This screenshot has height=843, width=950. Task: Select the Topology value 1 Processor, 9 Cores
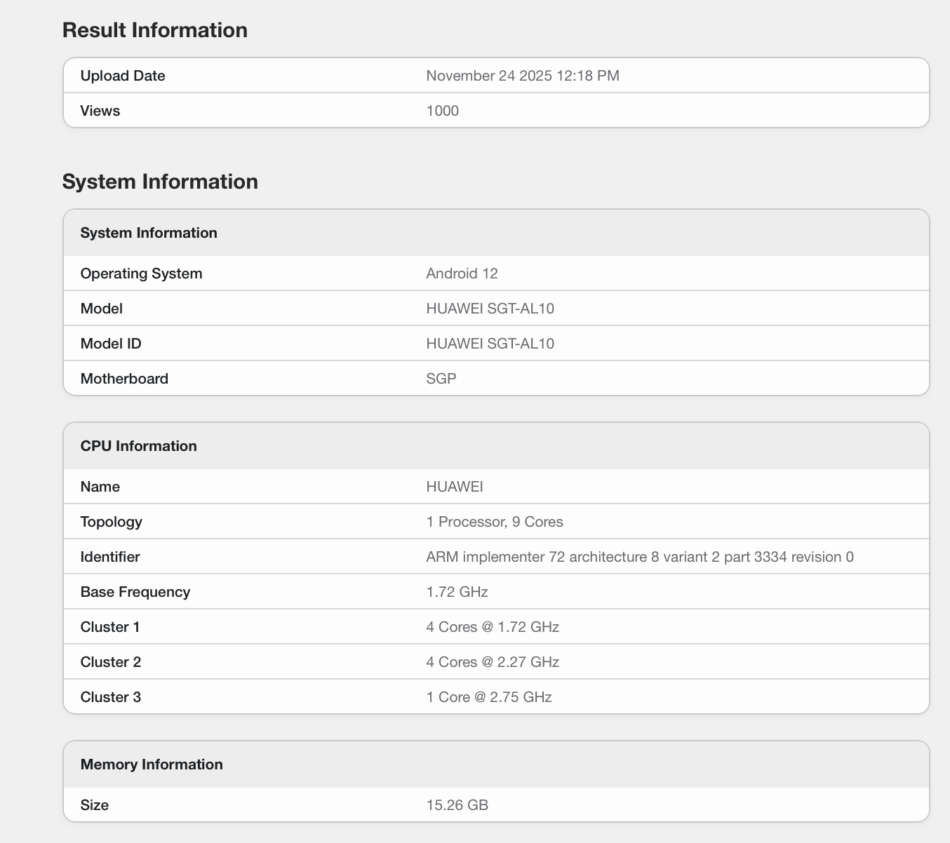[x=494, y=522]
